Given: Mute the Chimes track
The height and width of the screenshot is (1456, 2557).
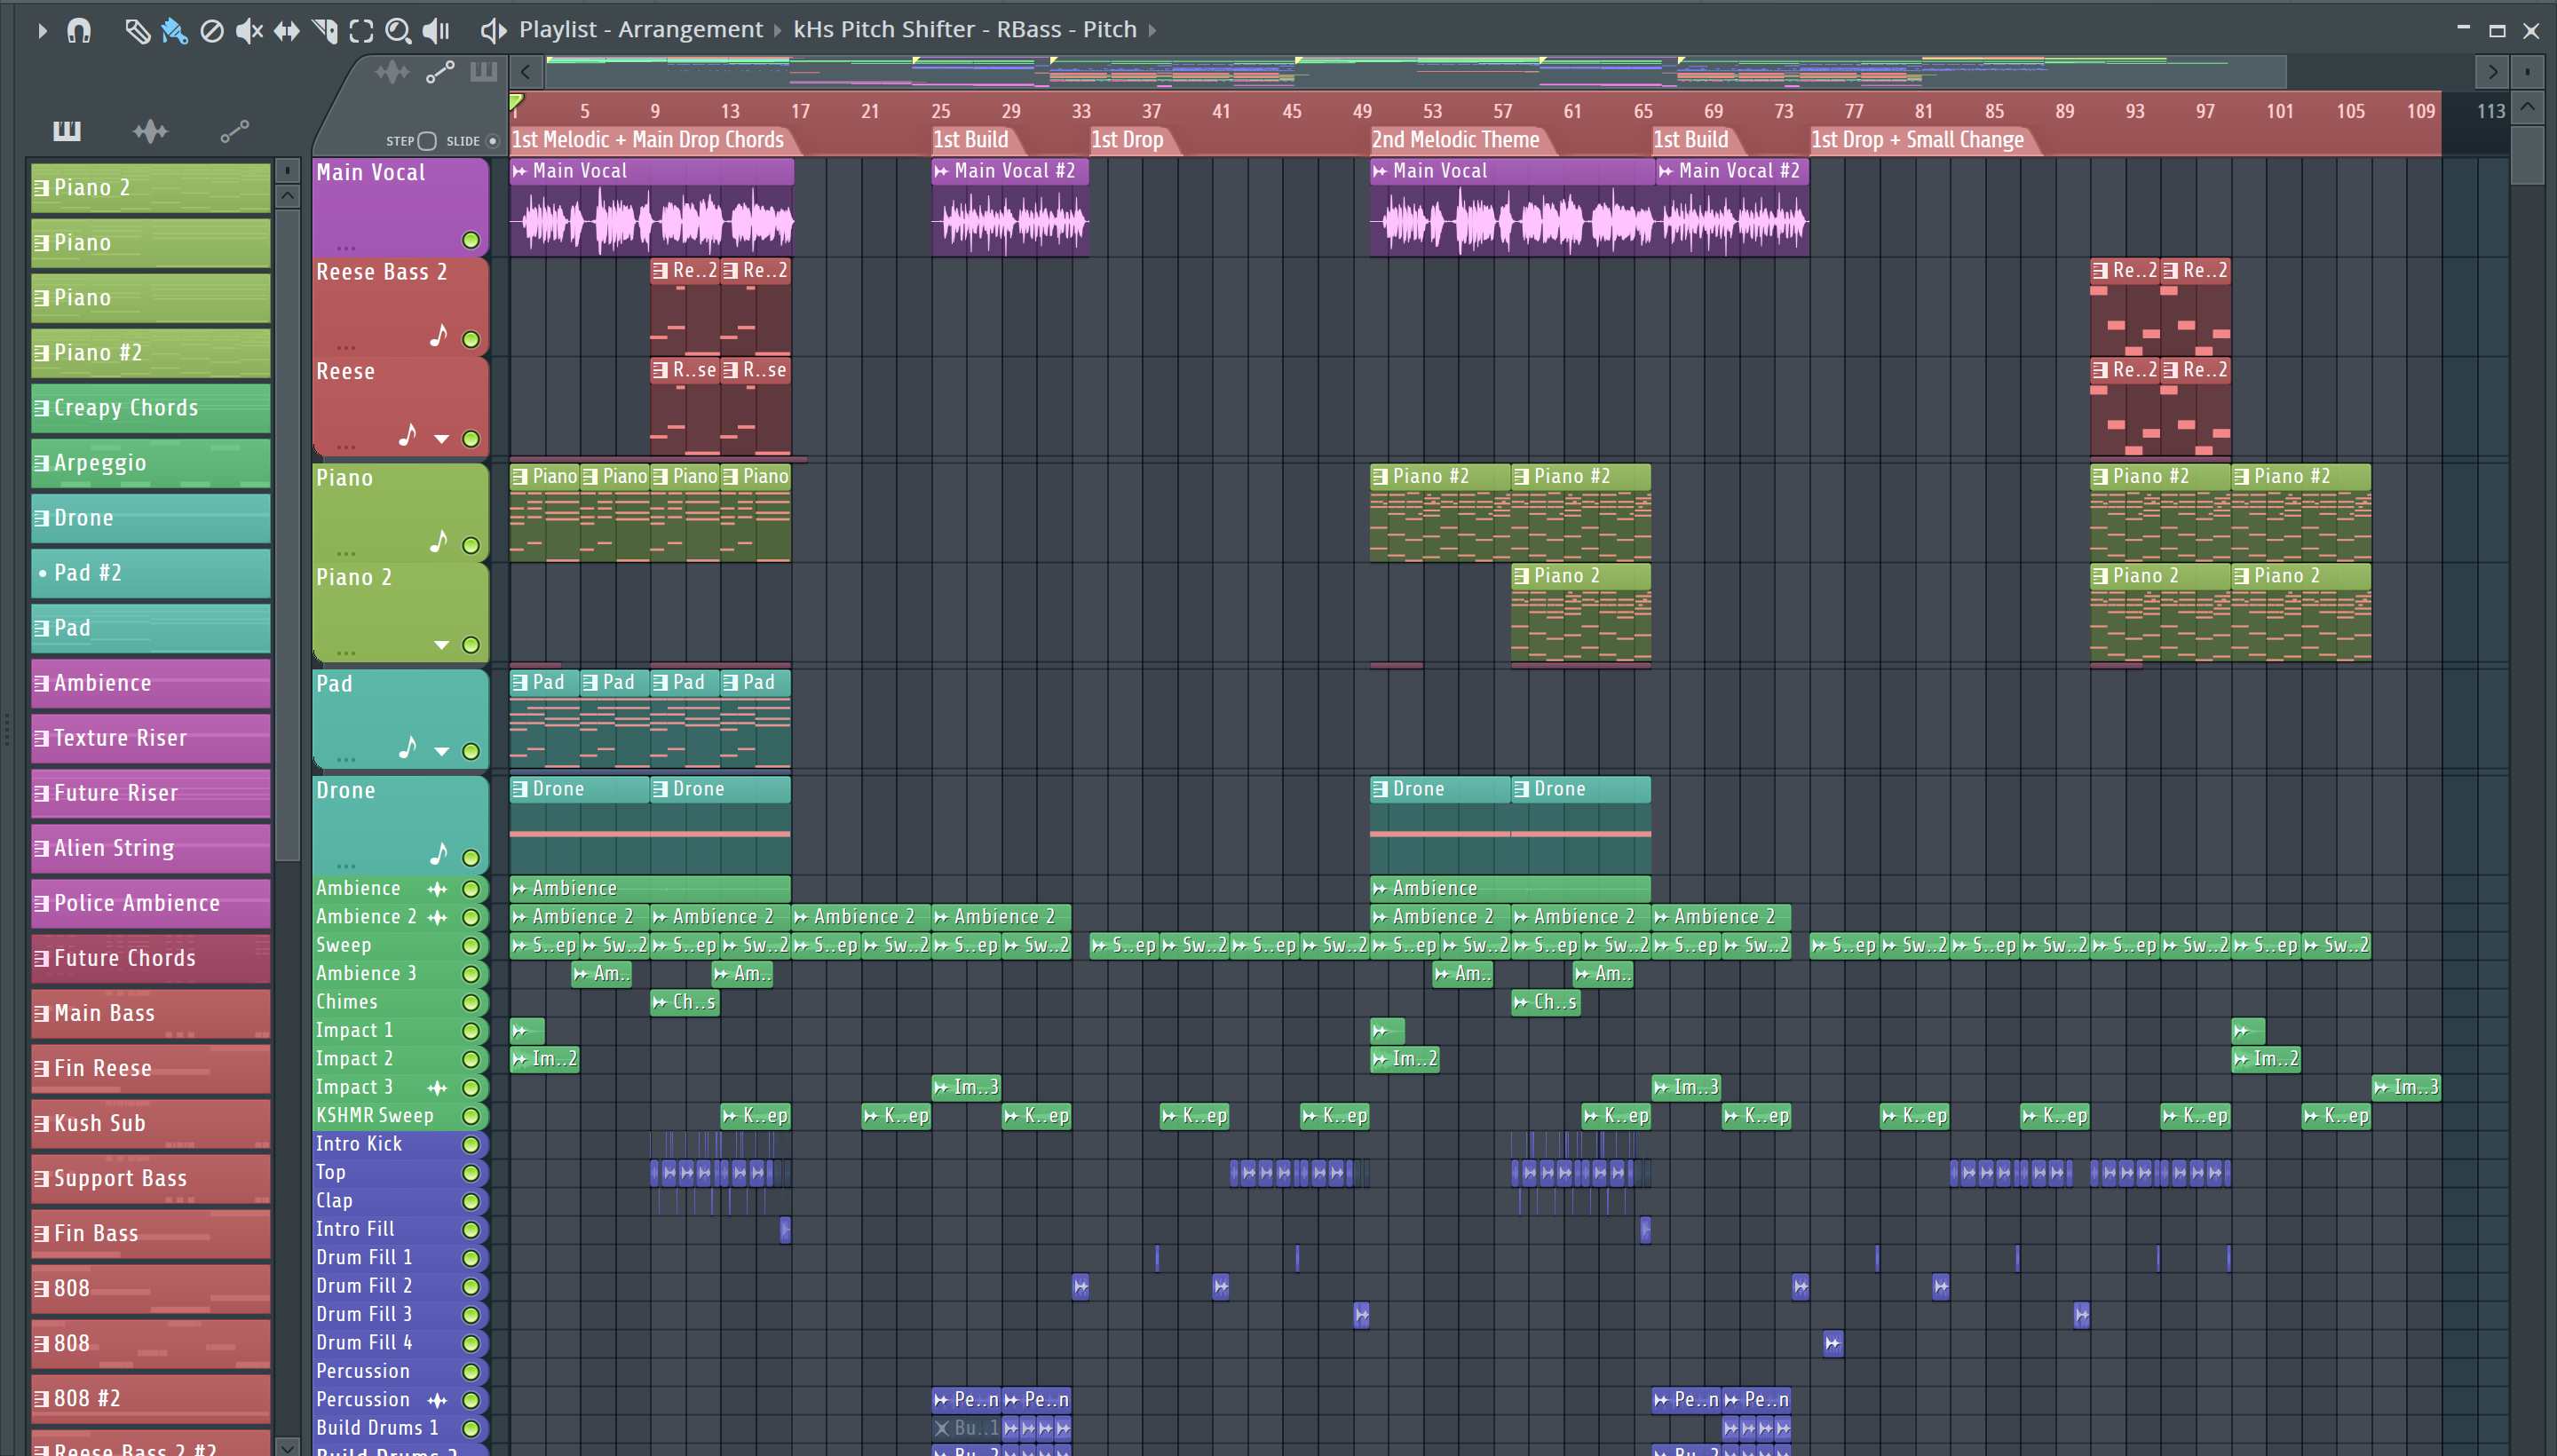Looking at the screenshot, I should click(x=471, y=1002).
